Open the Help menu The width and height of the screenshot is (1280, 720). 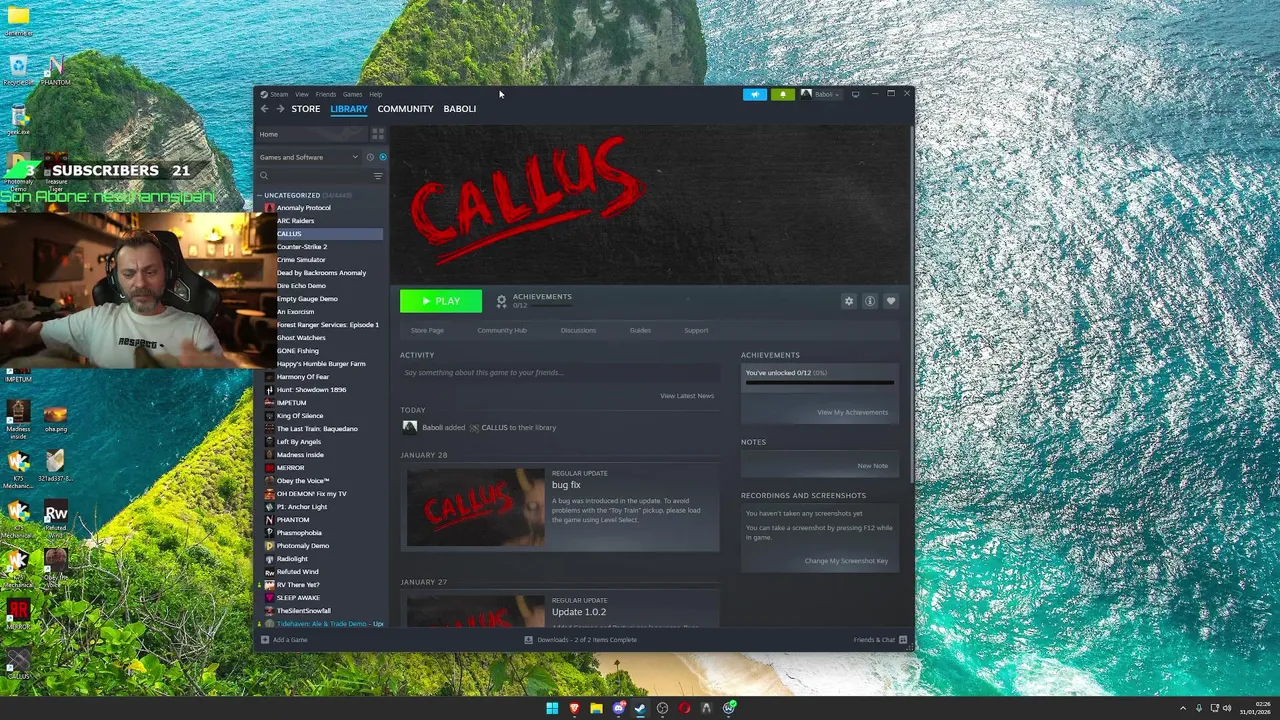pyautogui.click(x=376, y=94)
